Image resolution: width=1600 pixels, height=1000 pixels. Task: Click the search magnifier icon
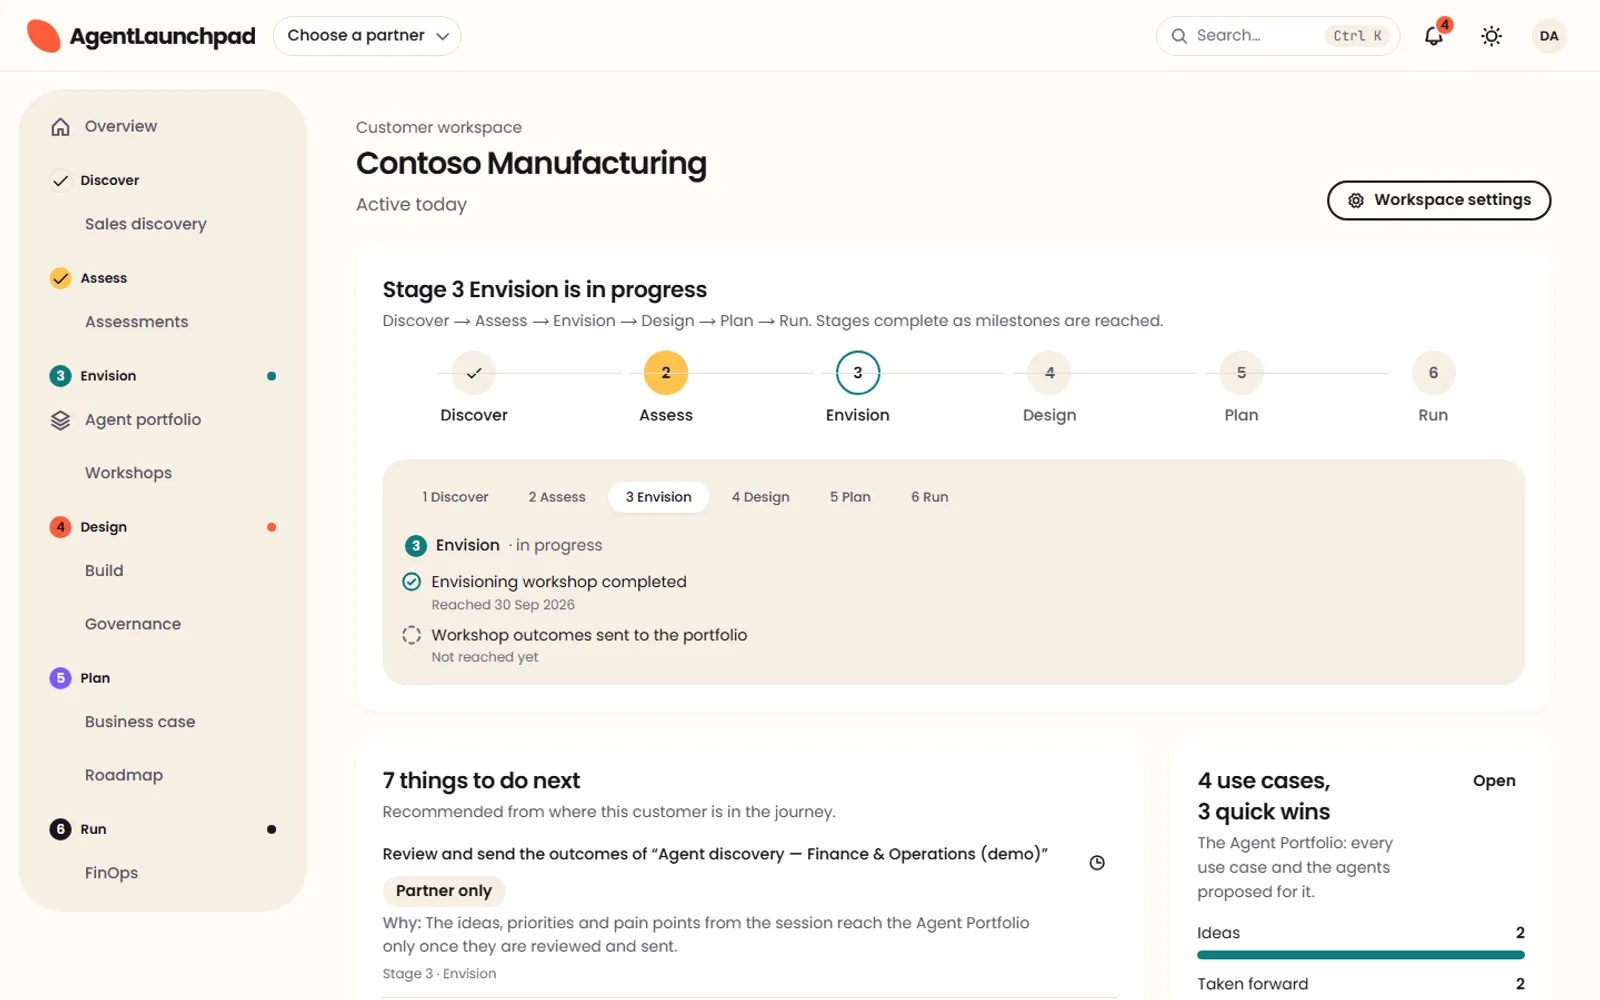click(1179, 36)
